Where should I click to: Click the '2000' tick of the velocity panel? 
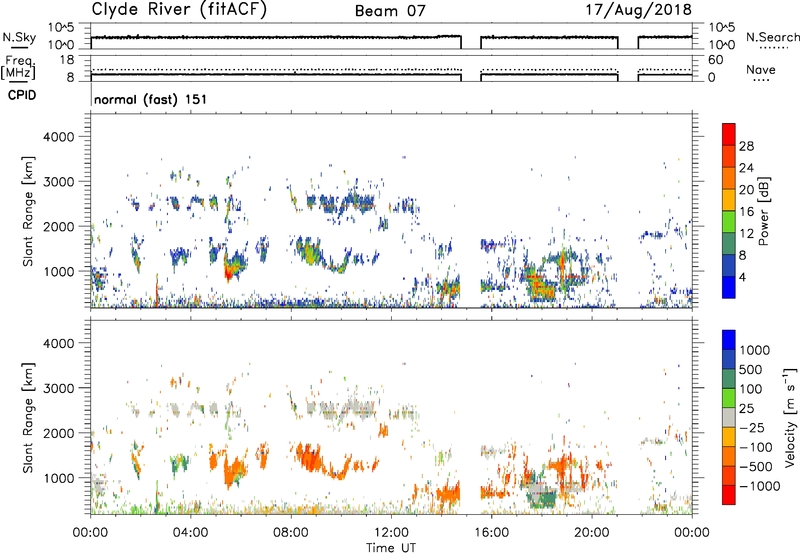(x=59, y=433)
